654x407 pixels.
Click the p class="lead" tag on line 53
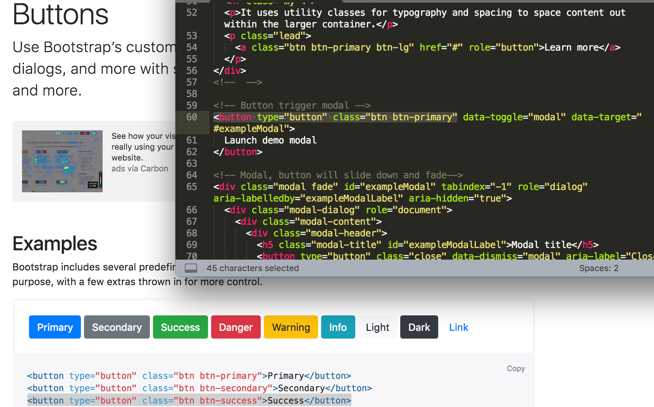pyautogui.click(x=267, y=35)
